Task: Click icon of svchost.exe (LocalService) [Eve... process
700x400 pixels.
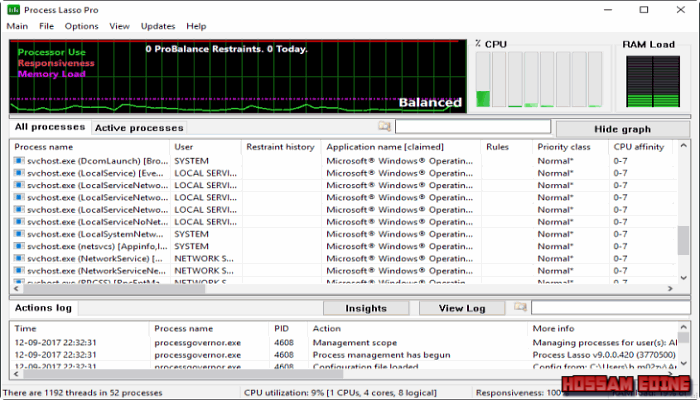Action: (x=19, y=173)
